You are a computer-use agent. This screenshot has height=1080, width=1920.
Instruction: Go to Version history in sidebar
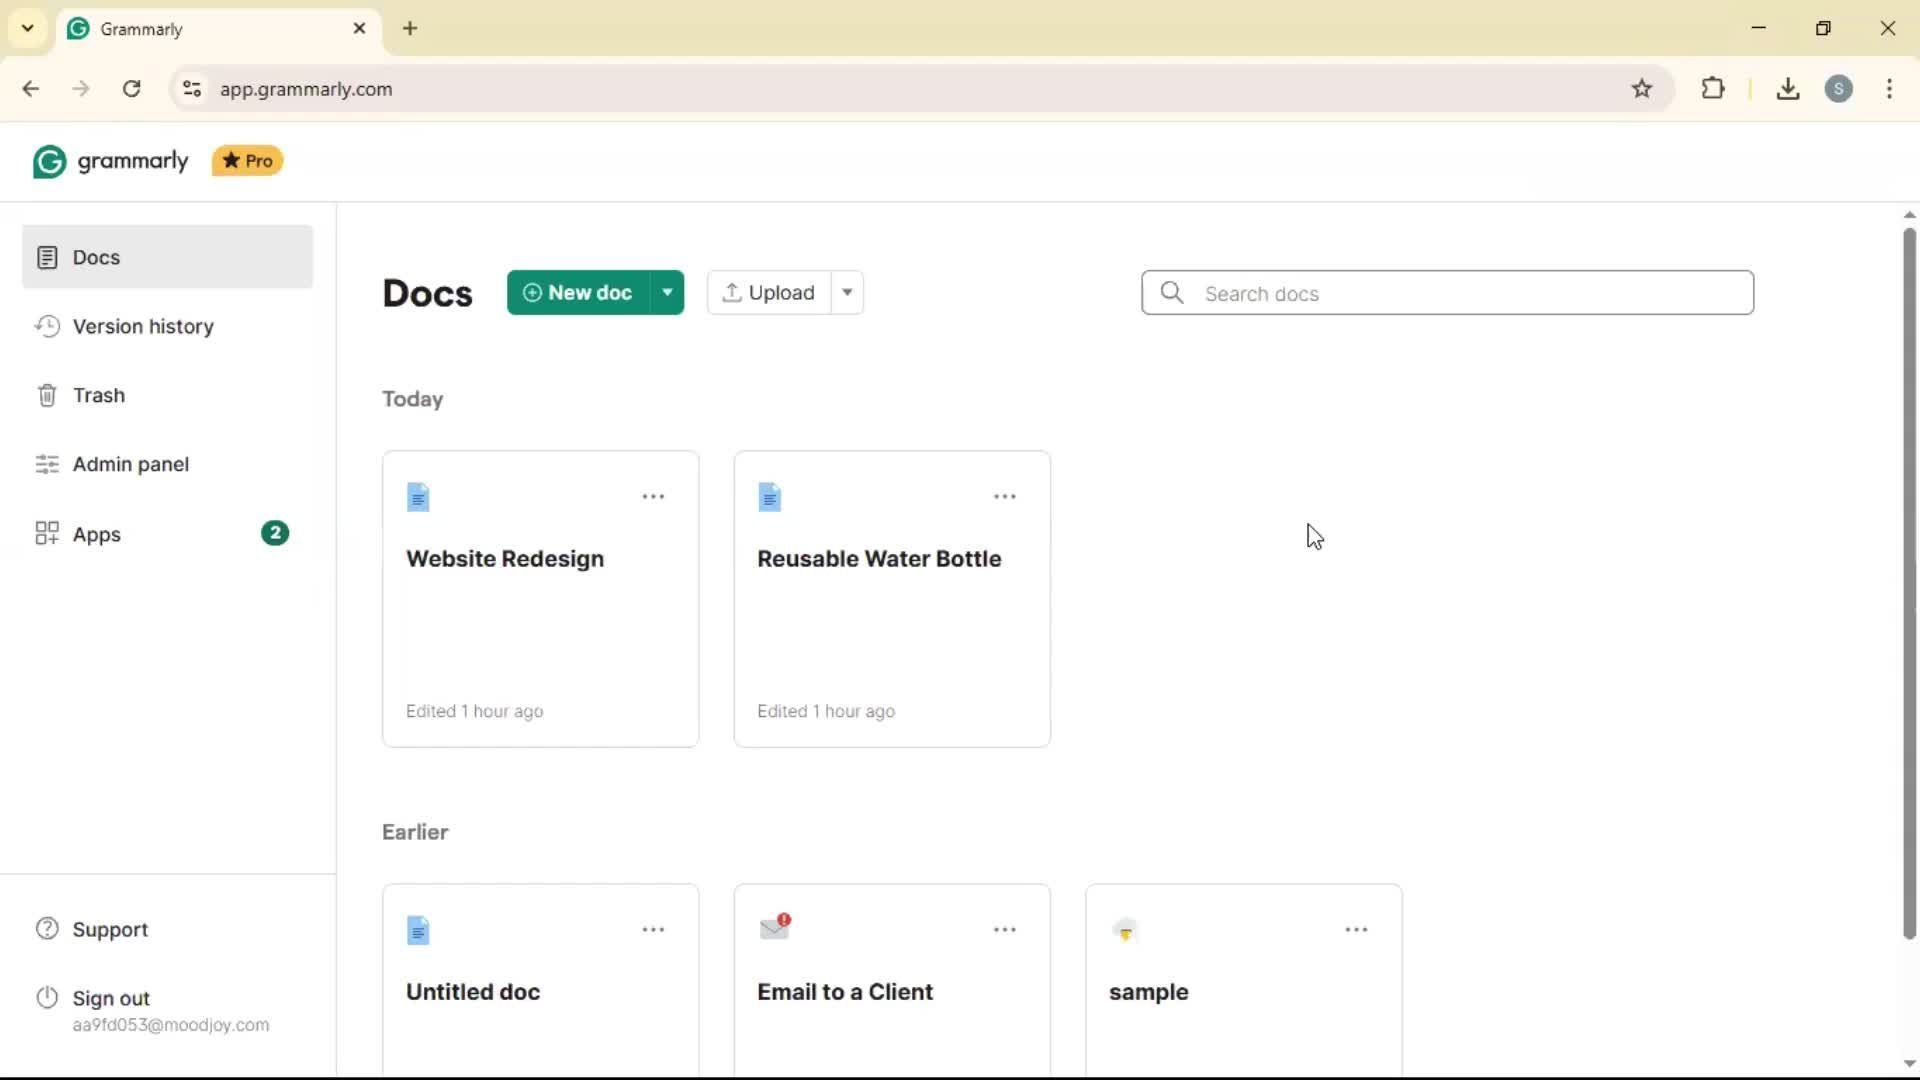[x=143, y=327]
